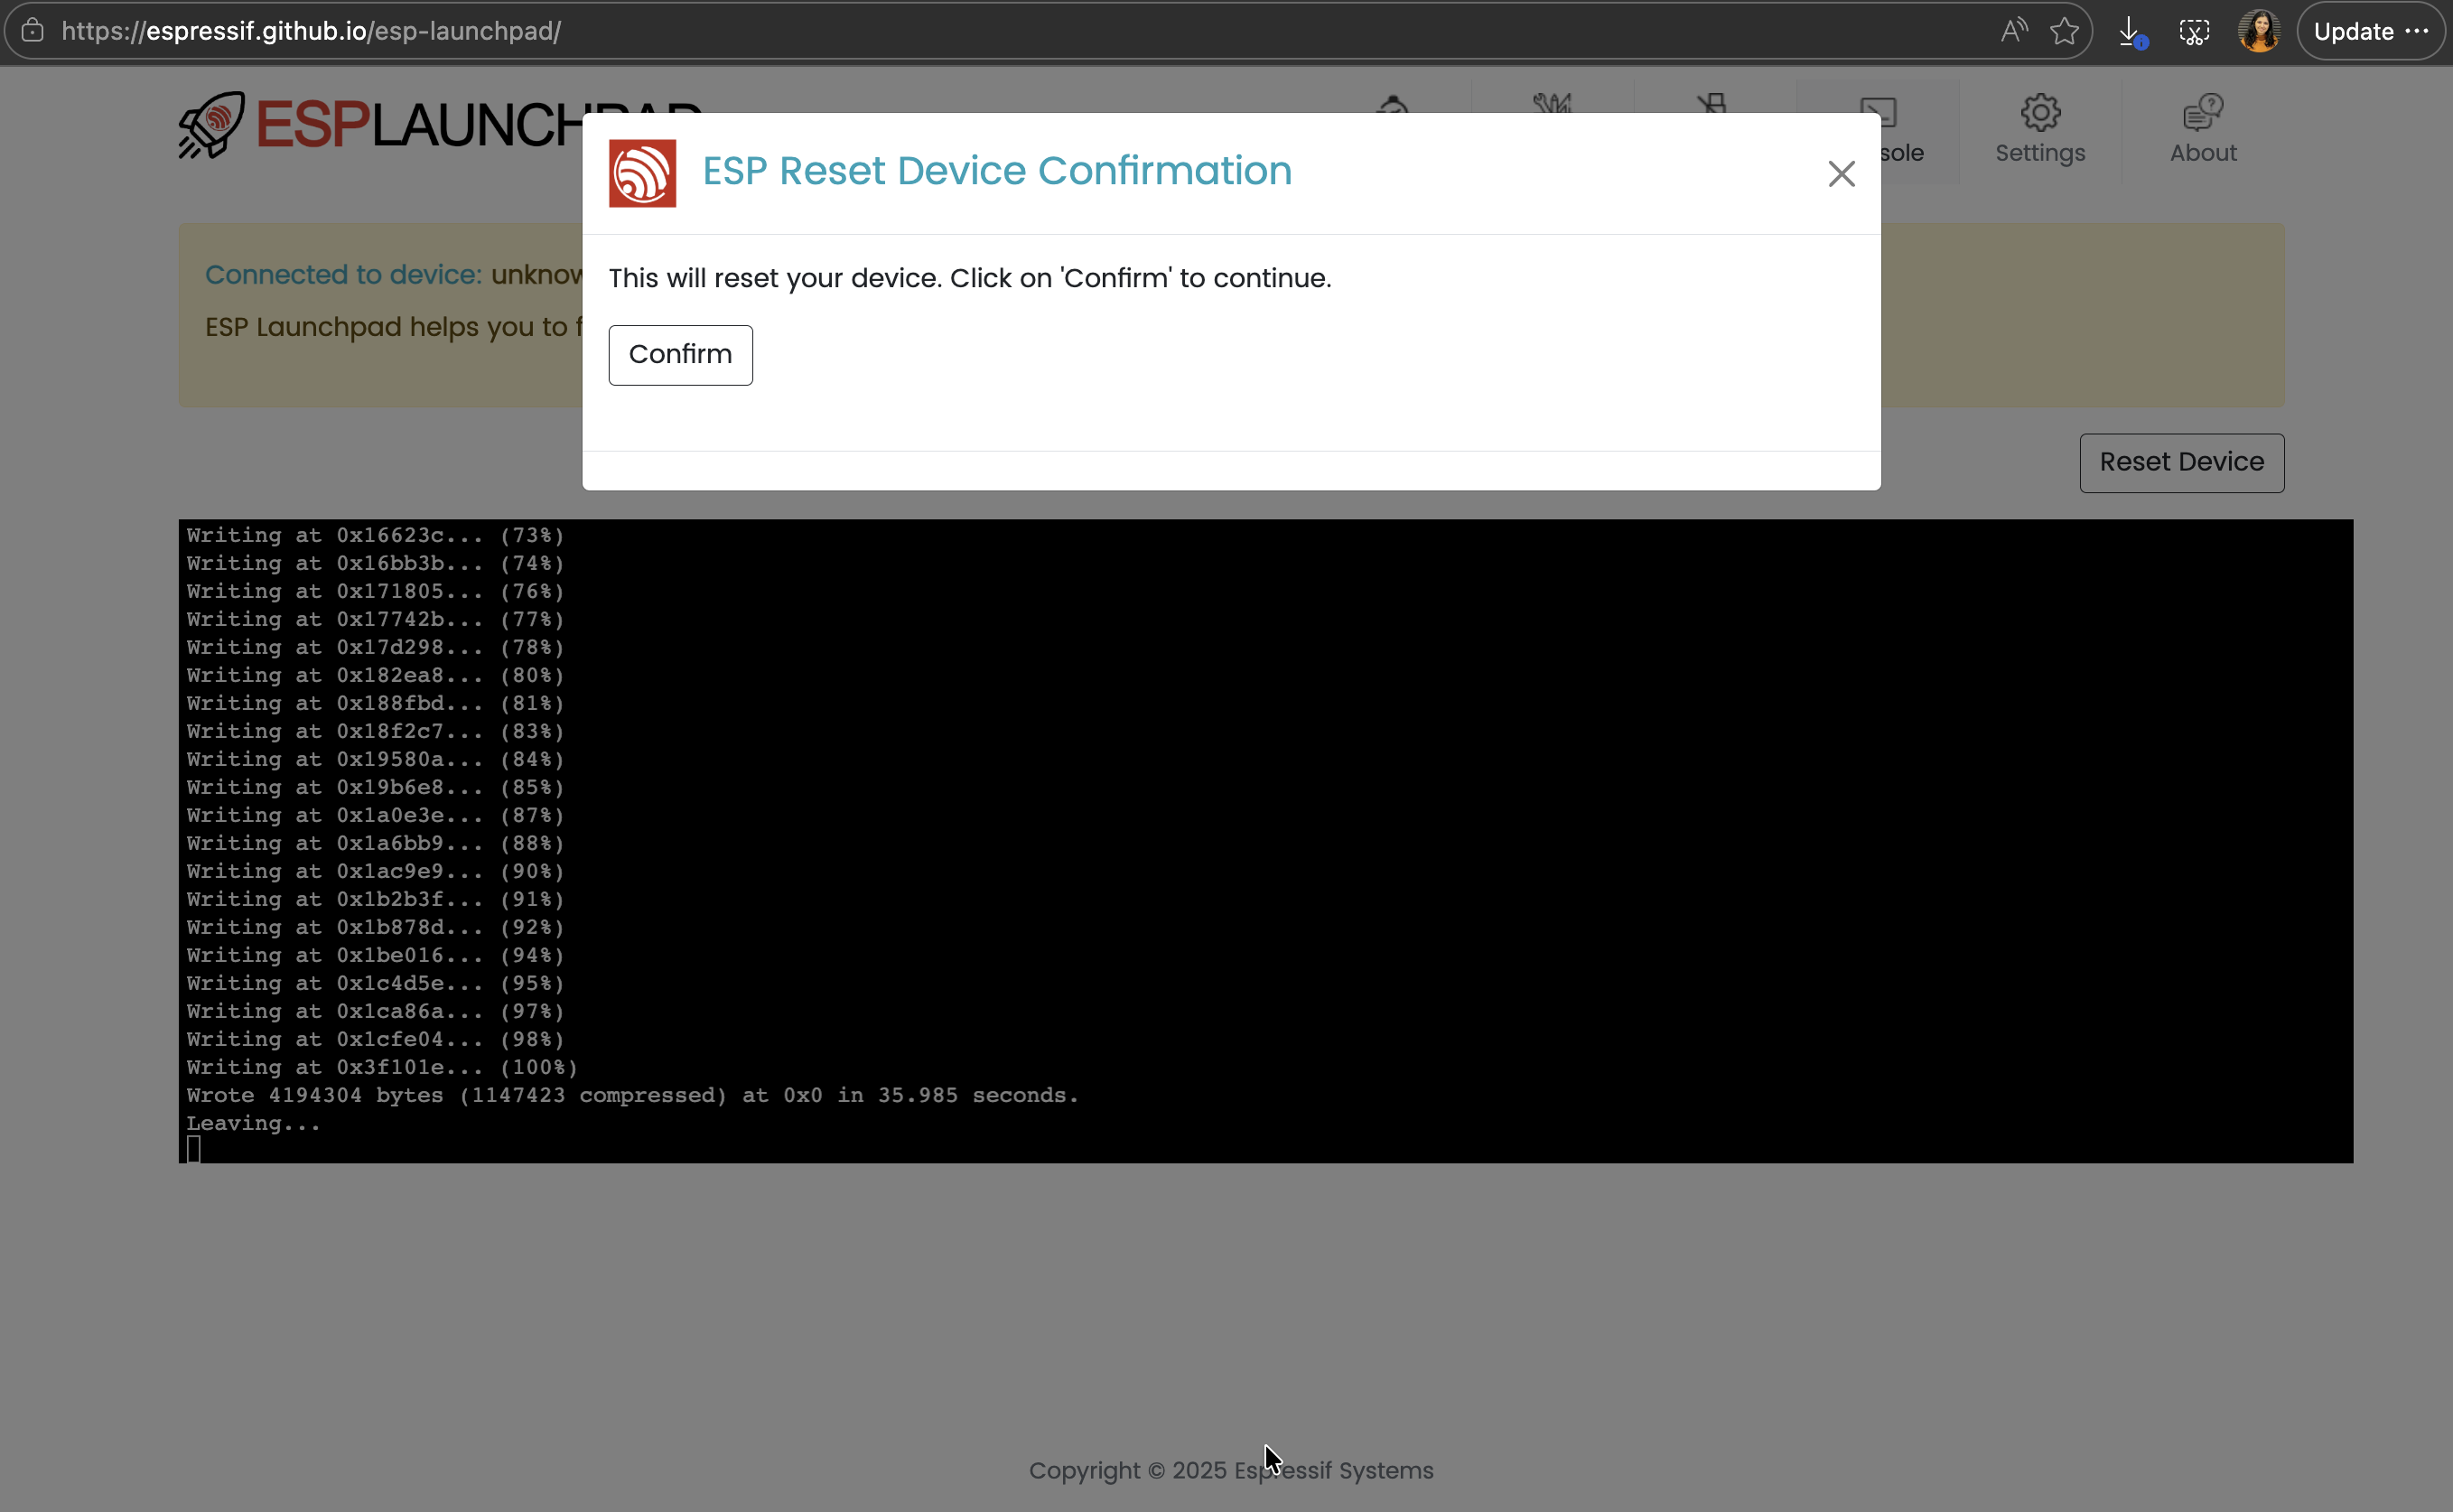Click console line 'Writing at 0x1b878d... (92%)'
The width and height of the screenshot is (2453, 1512).
click(x=375, y=927)
